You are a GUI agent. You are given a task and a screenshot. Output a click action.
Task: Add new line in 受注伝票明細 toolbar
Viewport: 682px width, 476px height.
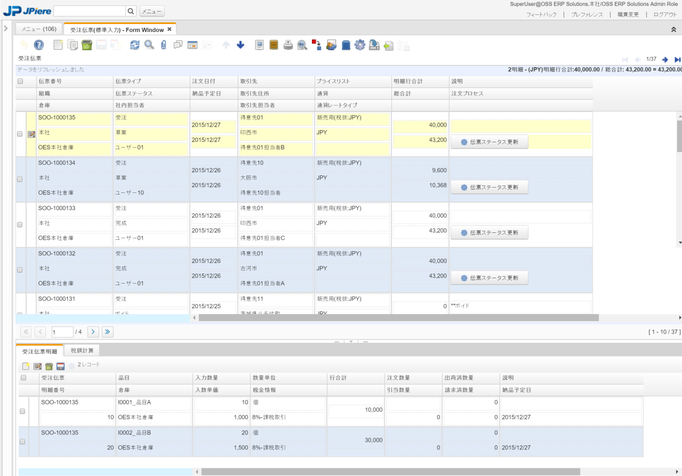26,366
